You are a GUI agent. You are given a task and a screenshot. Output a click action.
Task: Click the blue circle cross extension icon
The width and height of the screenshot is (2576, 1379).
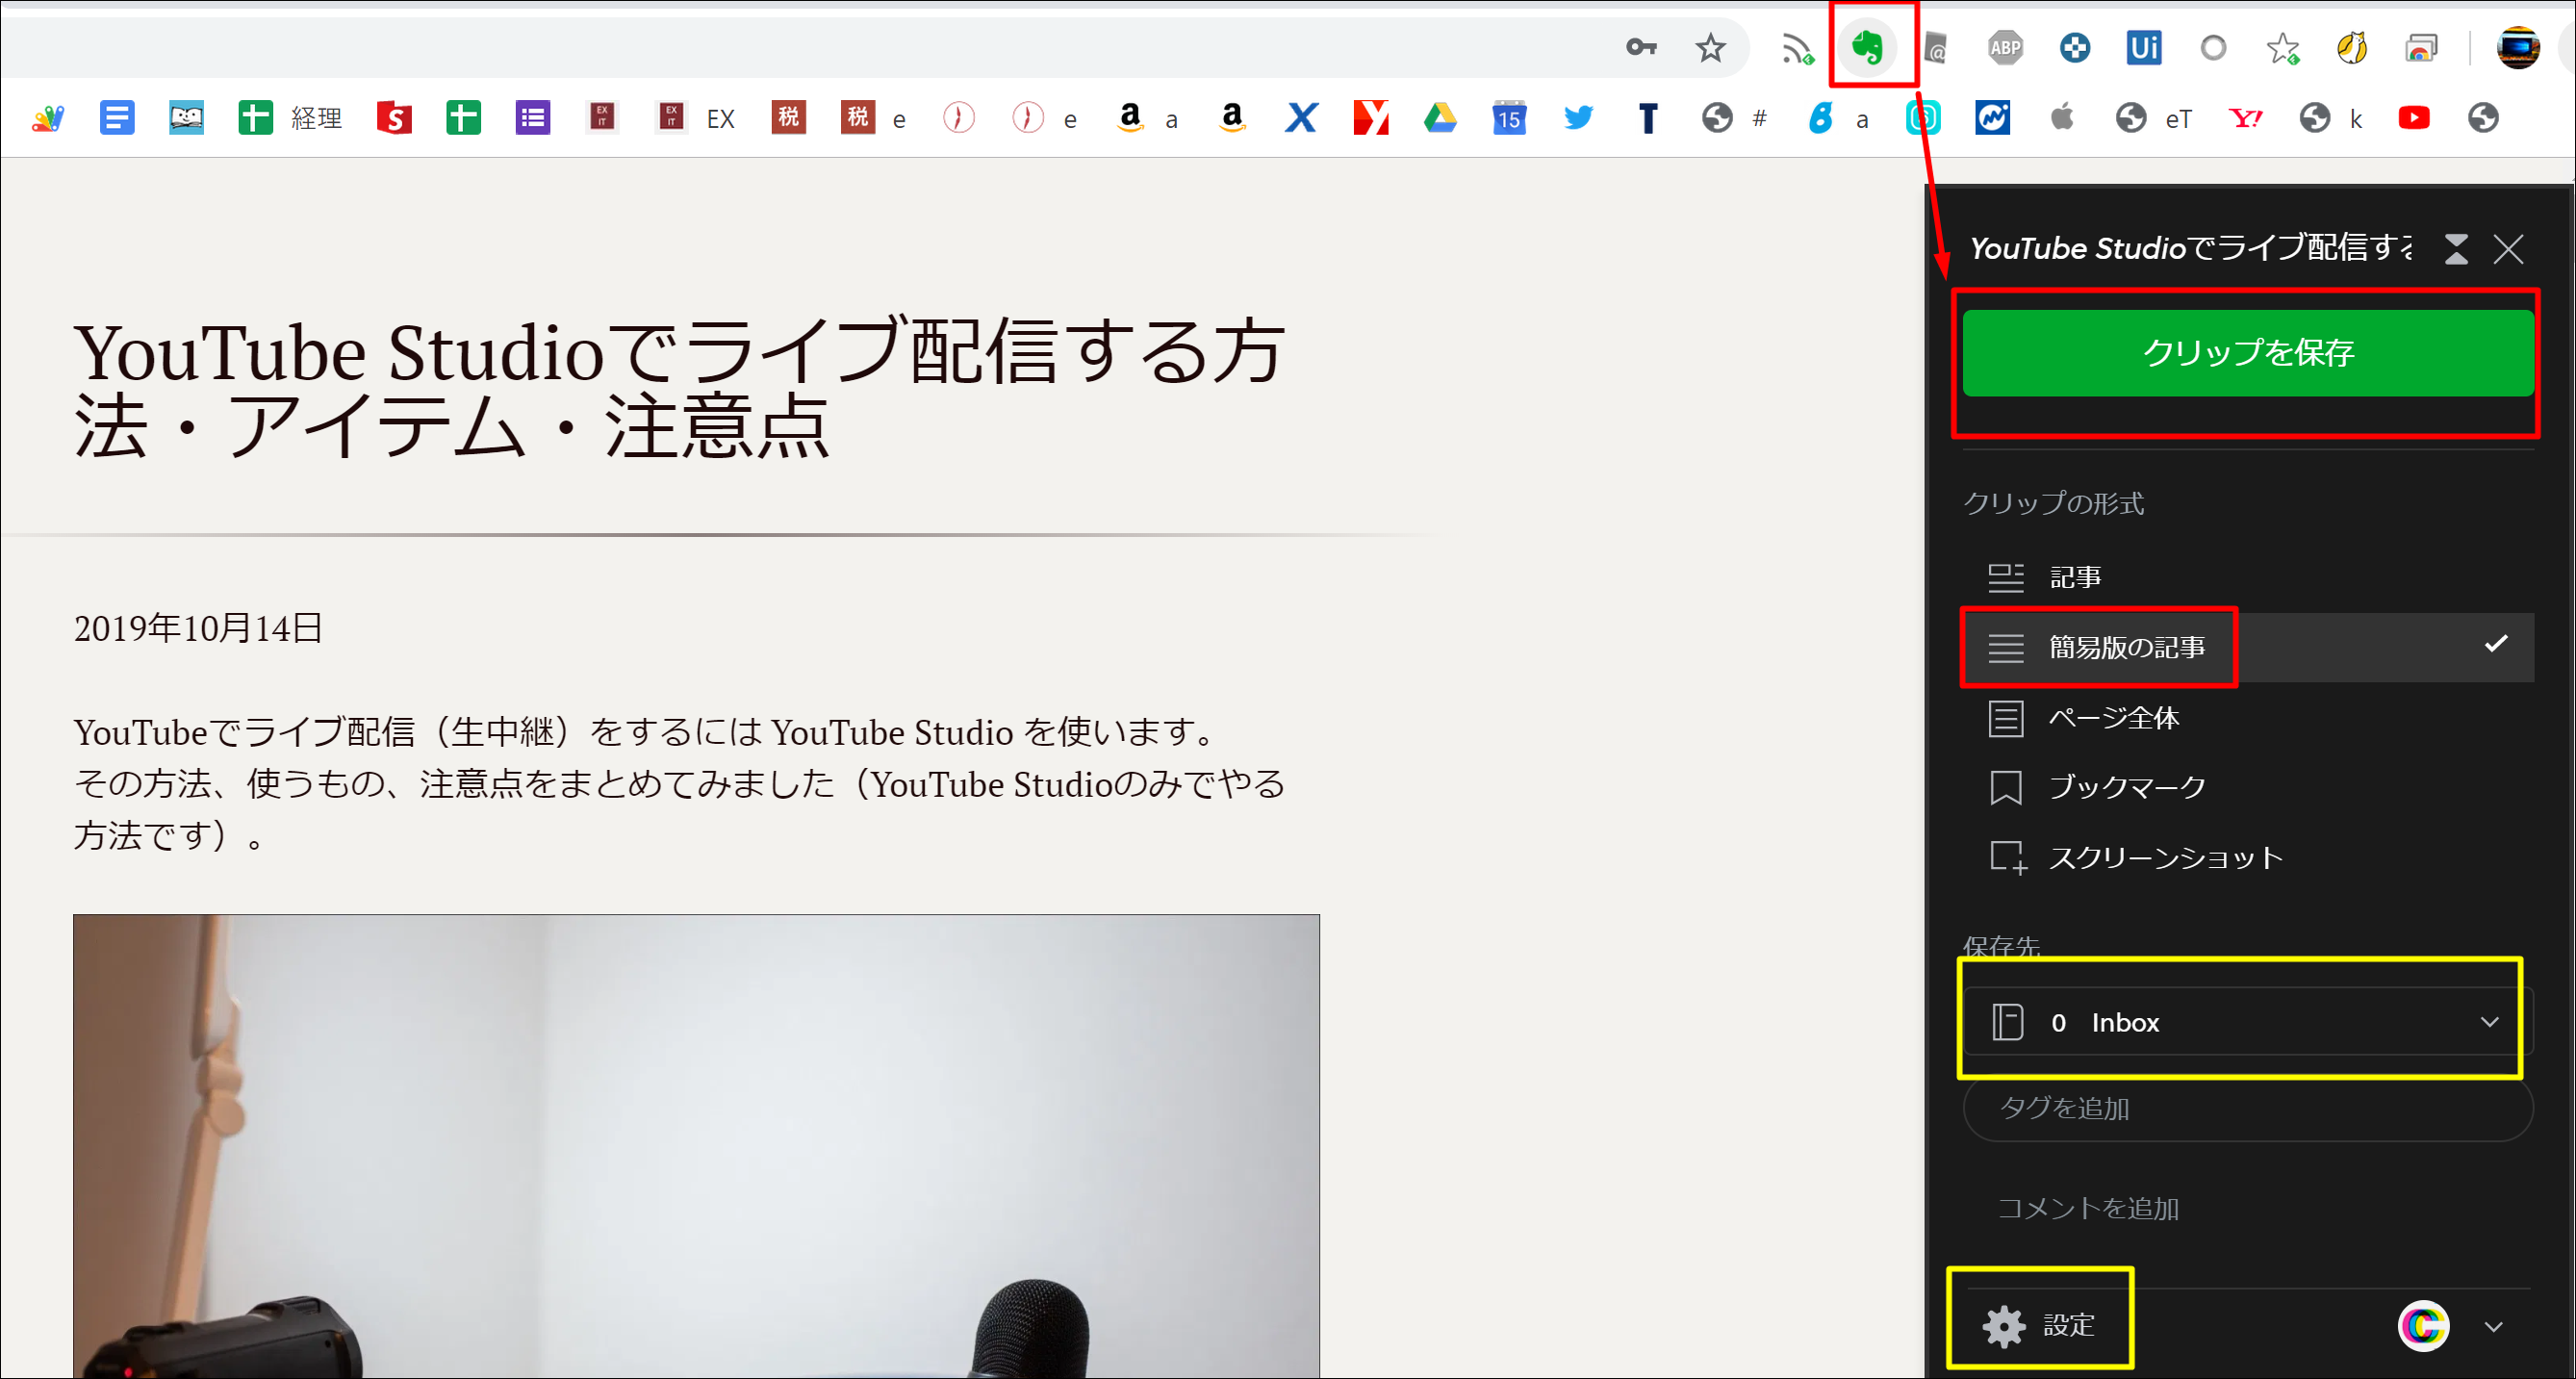(x=2074, y=47)
